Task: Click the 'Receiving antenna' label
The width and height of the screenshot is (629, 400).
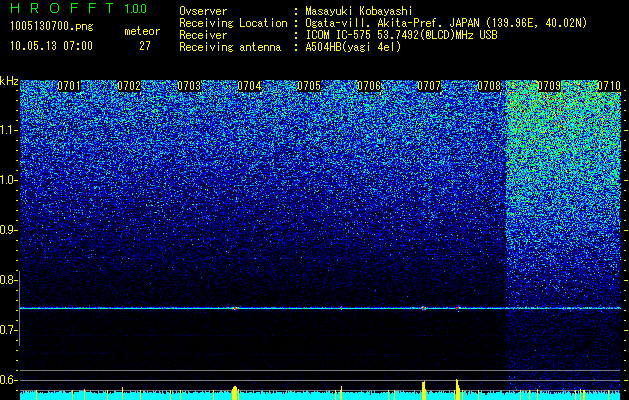Action: pyautogui.click(x=230, y=47)
